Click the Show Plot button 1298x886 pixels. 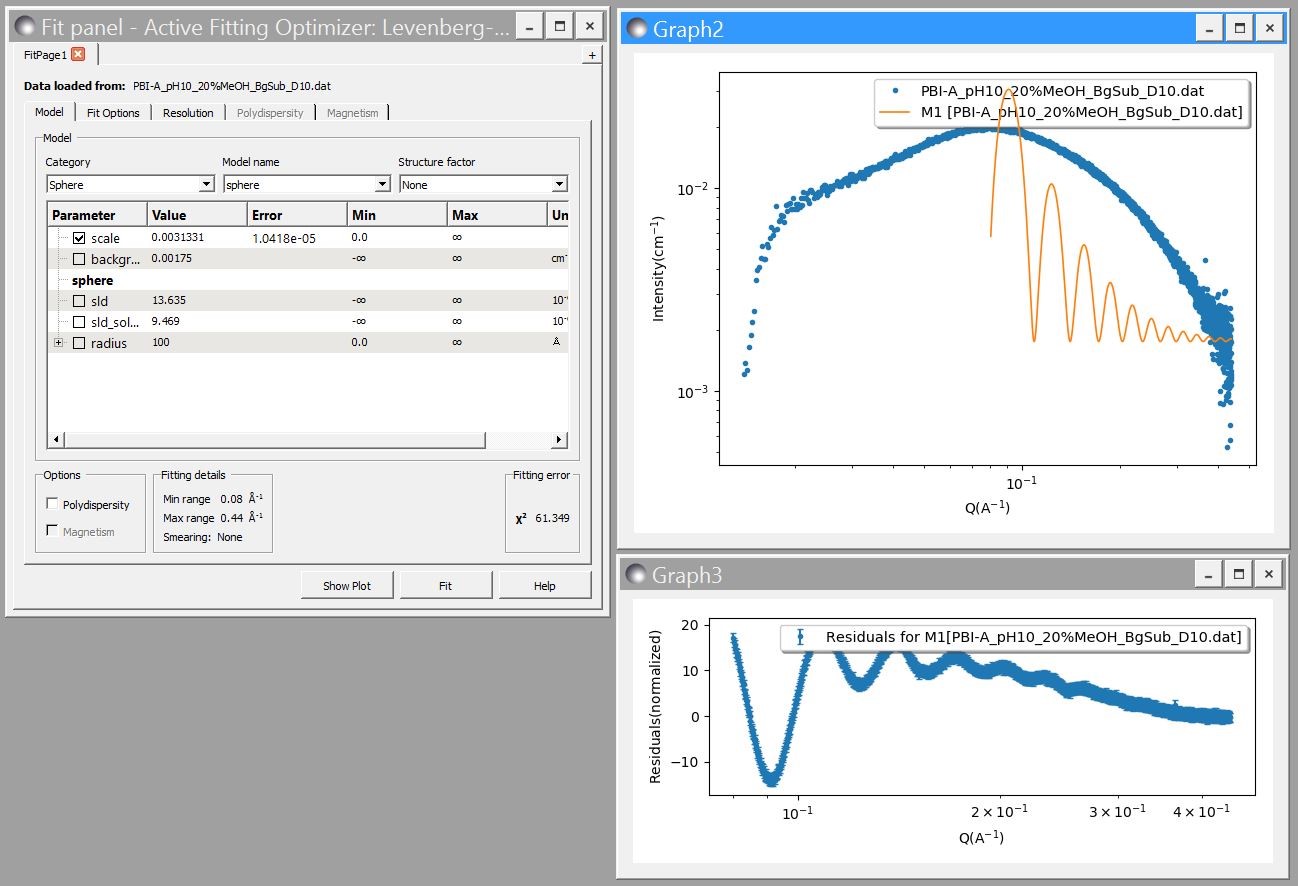346,586
